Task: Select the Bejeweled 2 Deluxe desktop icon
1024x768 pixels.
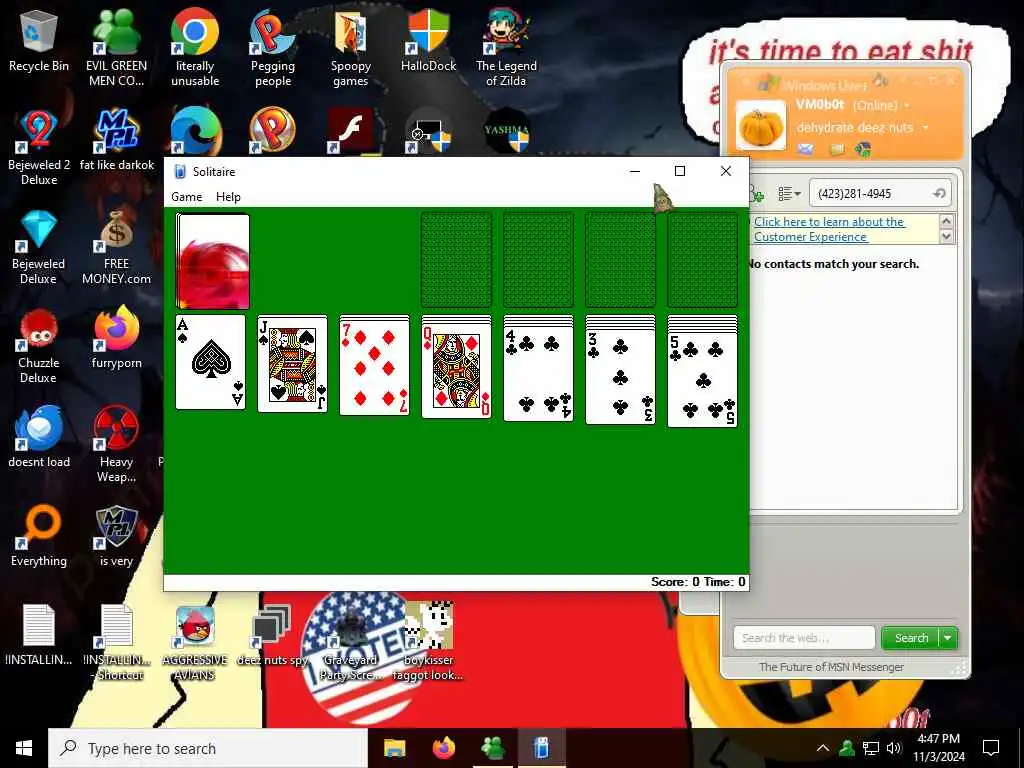Action: (39, 148)
